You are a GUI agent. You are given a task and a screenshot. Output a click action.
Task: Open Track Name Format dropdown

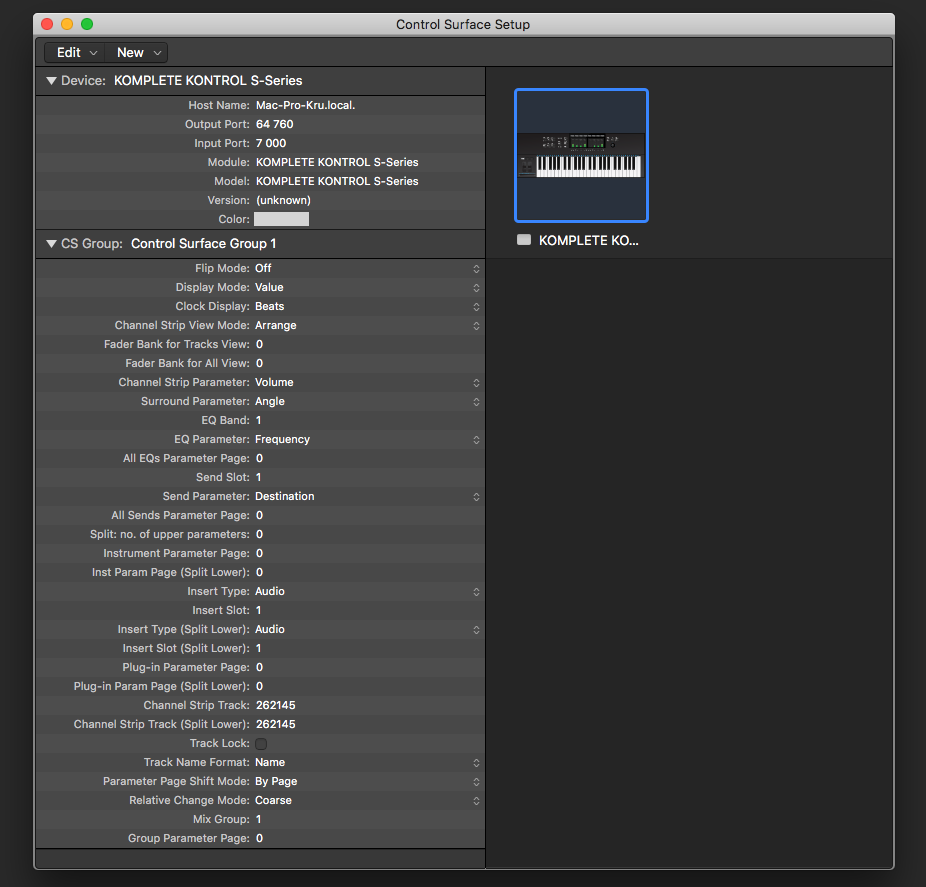[x=366, y=762]
